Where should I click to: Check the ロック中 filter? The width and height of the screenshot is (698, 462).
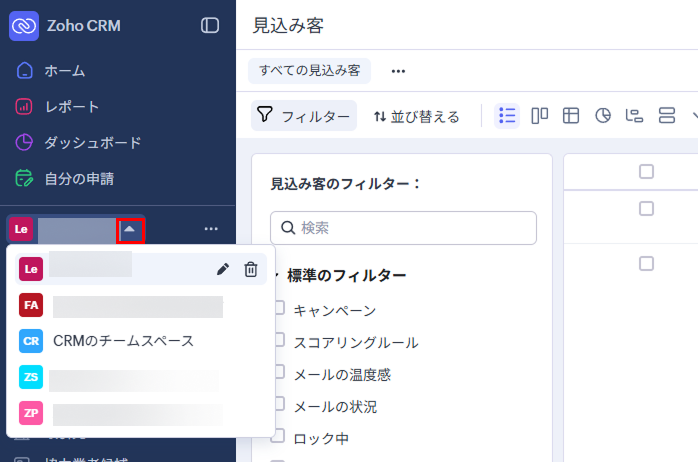coord(279,436)
